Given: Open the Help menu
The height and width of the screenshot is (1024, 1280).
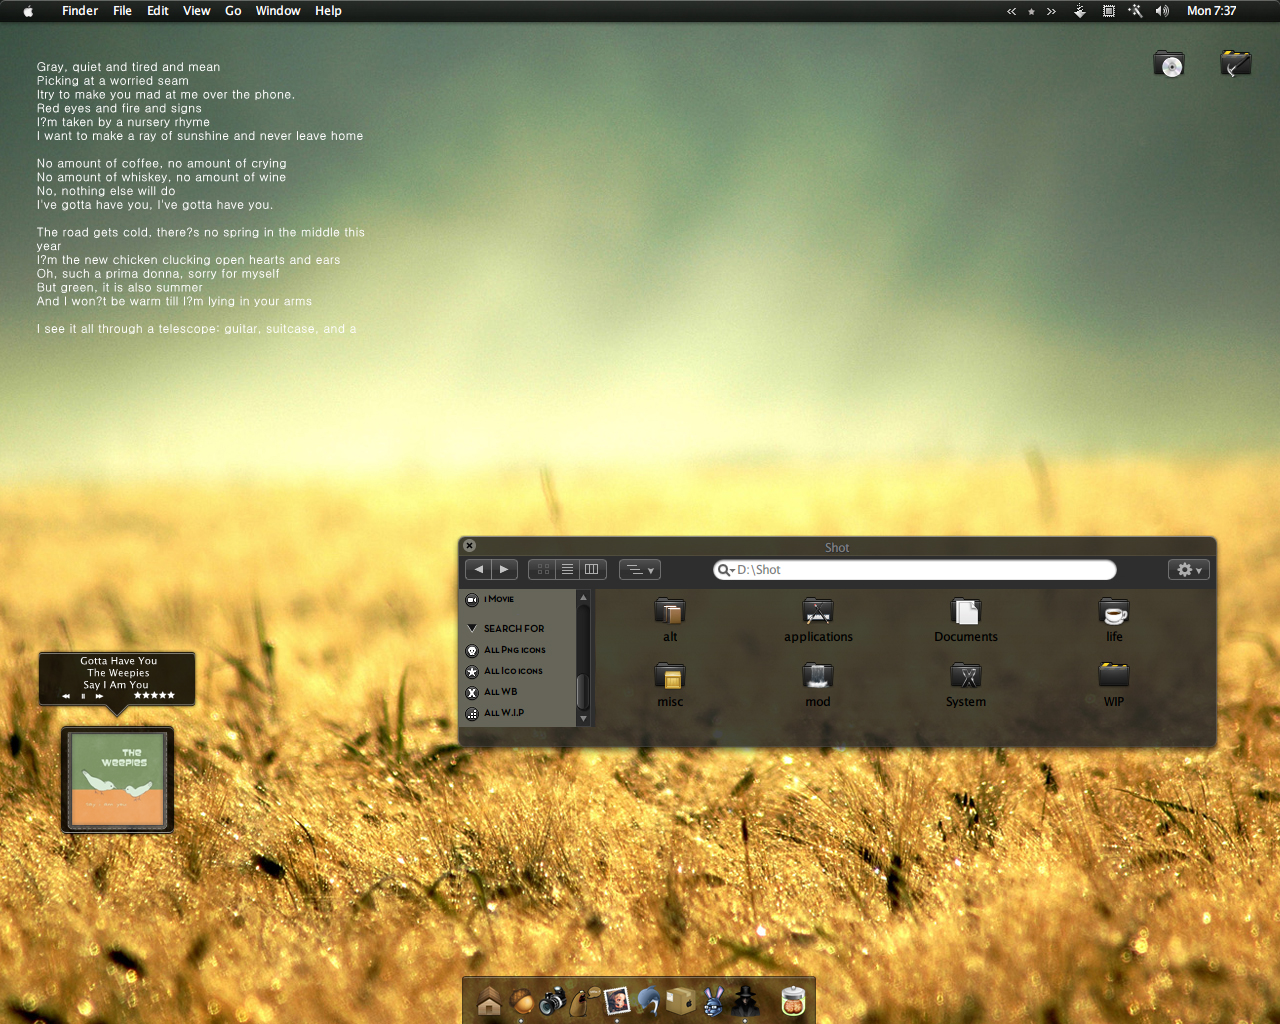Looking at the screenshot, I should pos(328,11).
